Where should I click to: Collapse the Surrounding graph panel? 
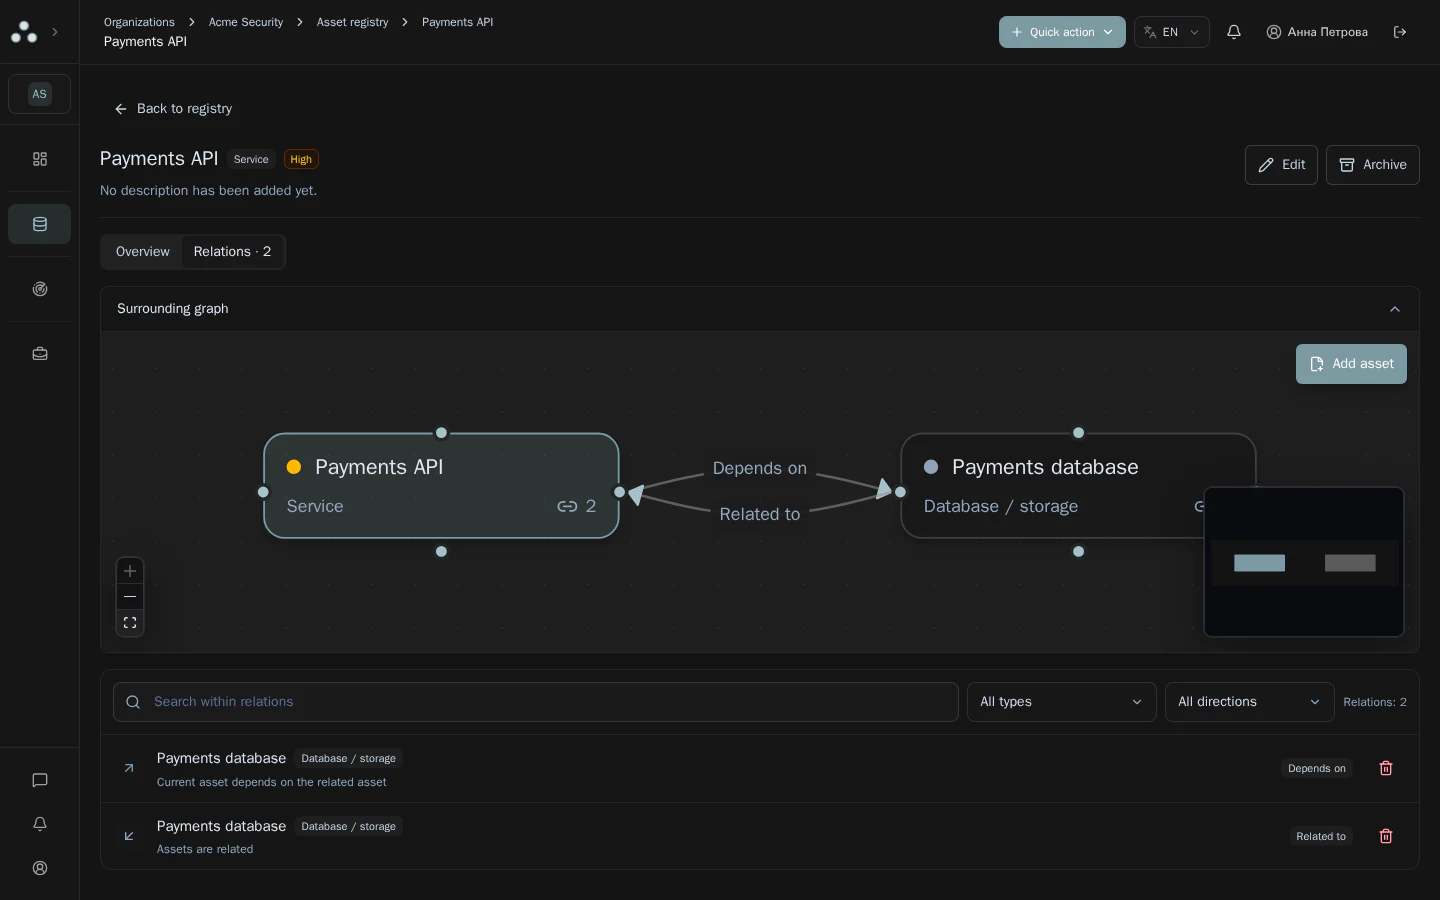(1395, 309)
